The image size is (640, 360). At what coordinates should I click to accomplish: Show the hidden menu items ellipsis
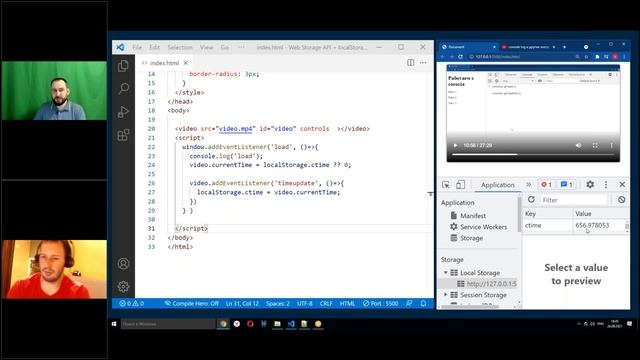pyautogui.click(x=241, y=47)
